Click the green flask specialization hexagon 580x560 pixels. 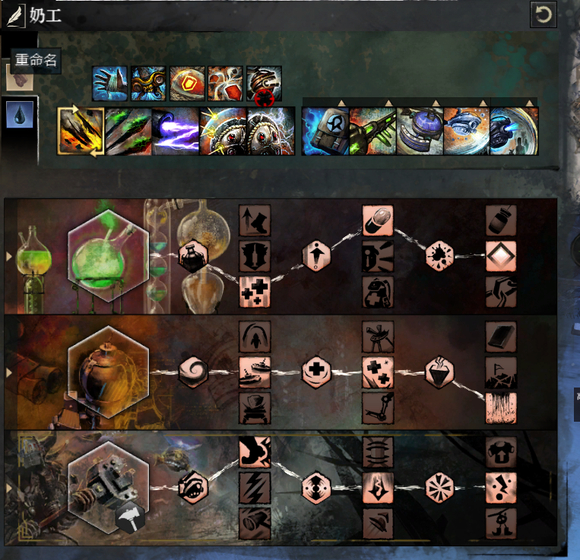[108, 256]
